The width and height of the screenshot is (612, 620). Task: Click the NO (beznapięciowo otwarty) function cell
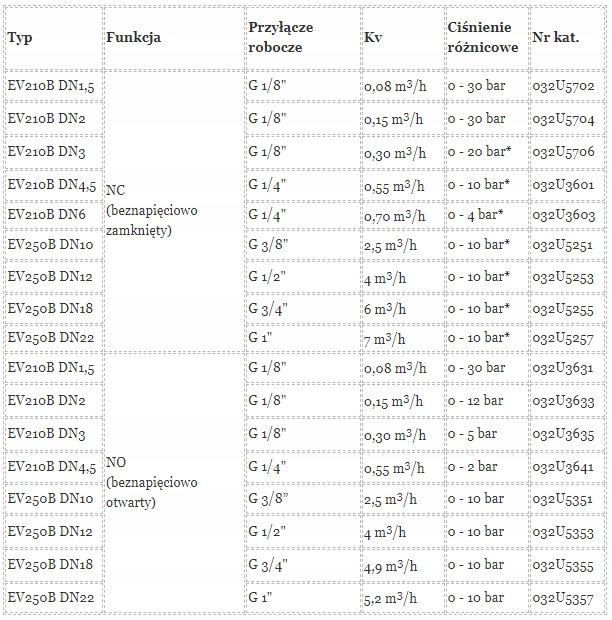point(151,482)
